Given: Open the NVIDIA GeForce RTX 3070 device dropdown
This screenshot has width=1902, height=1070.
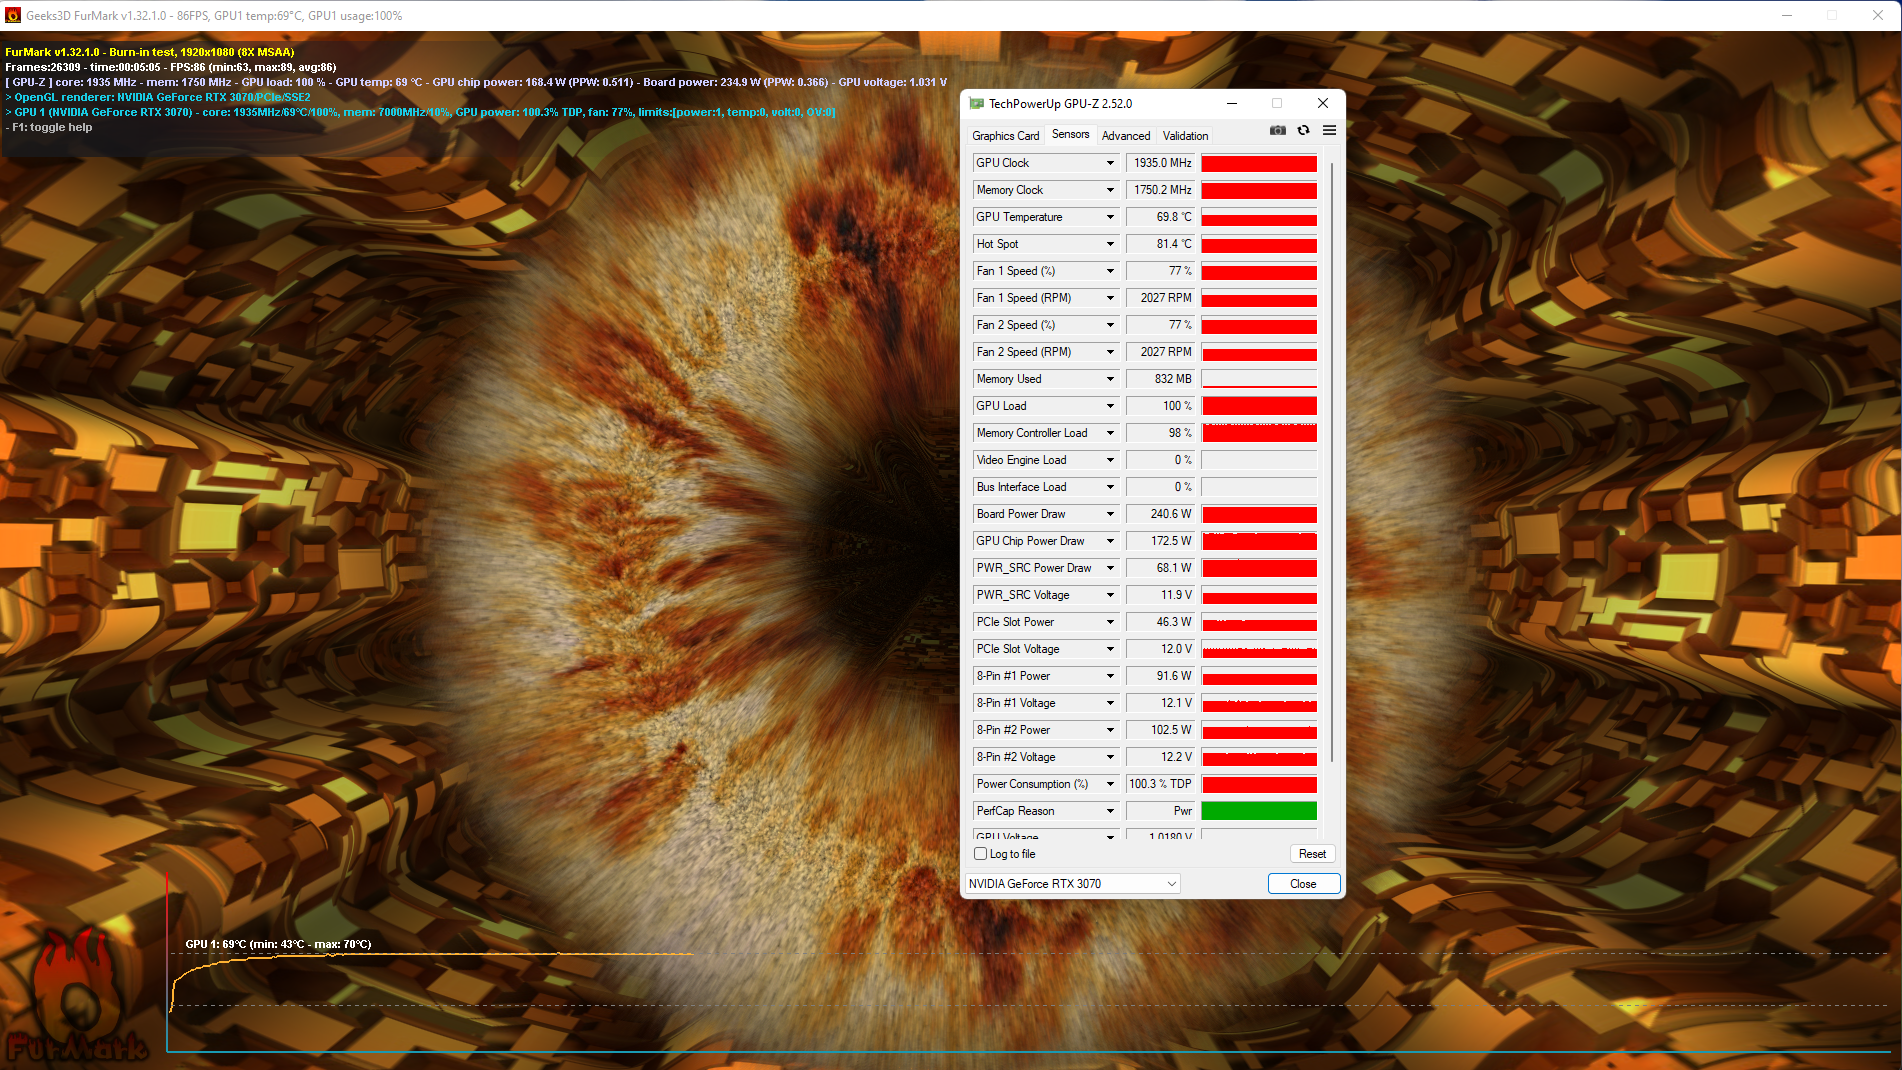Looking at the screenshot, I should click(1072, 884).
